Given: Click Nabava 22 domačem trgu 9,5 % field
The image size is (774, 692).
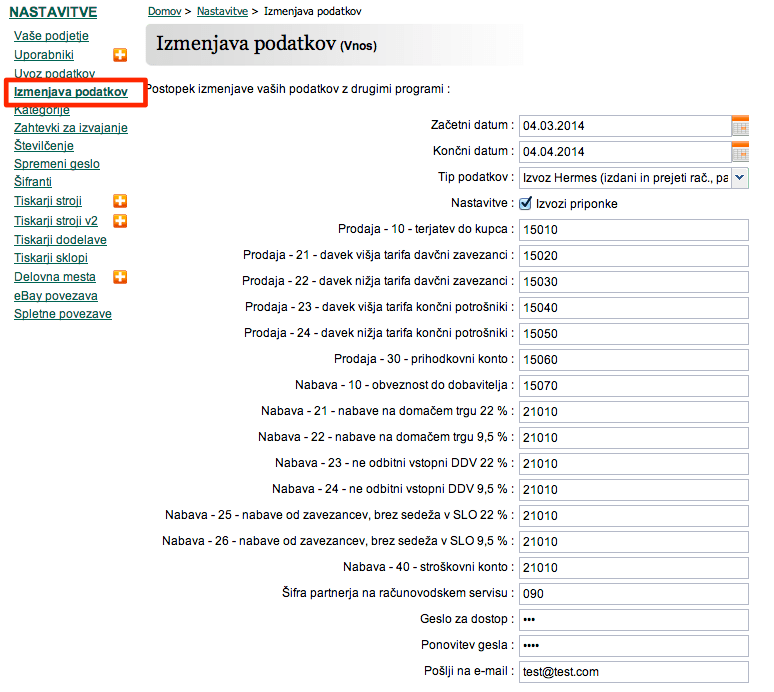Looking at the screenshot, I should click(634, 438).
